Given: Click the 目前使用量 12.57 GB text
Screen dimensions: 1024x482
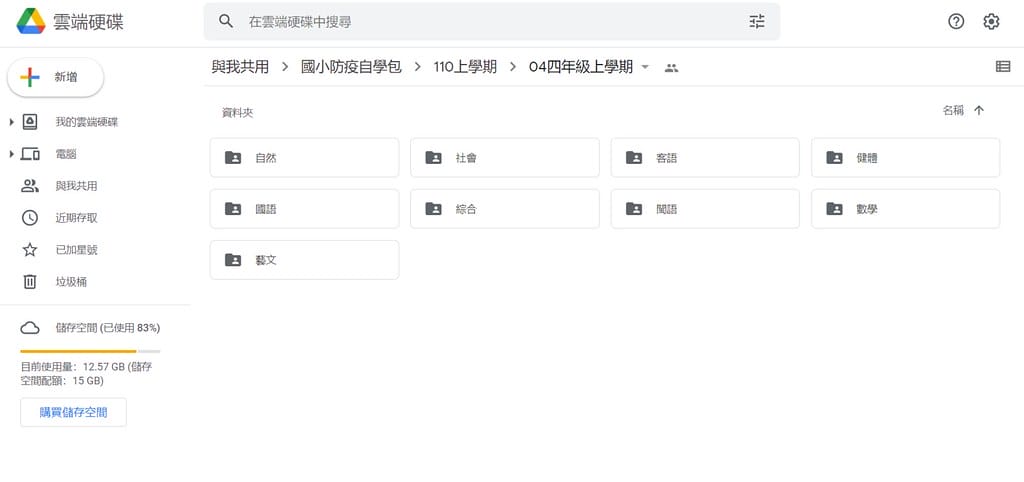Looking at the screenshot, I should [x=86, y=374].
